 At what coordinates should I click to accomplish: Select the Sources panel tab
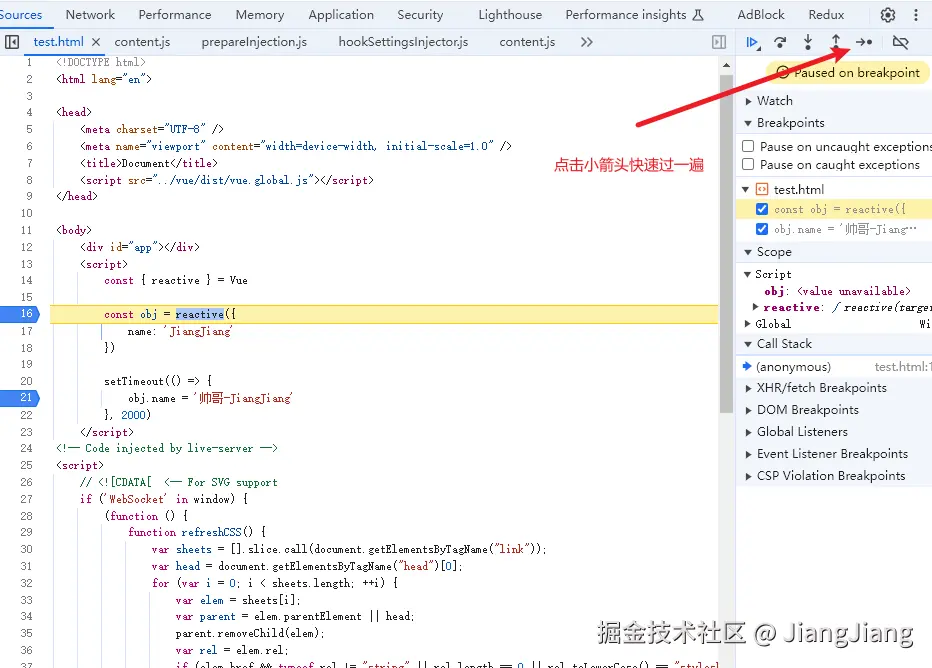coord(21,15)
